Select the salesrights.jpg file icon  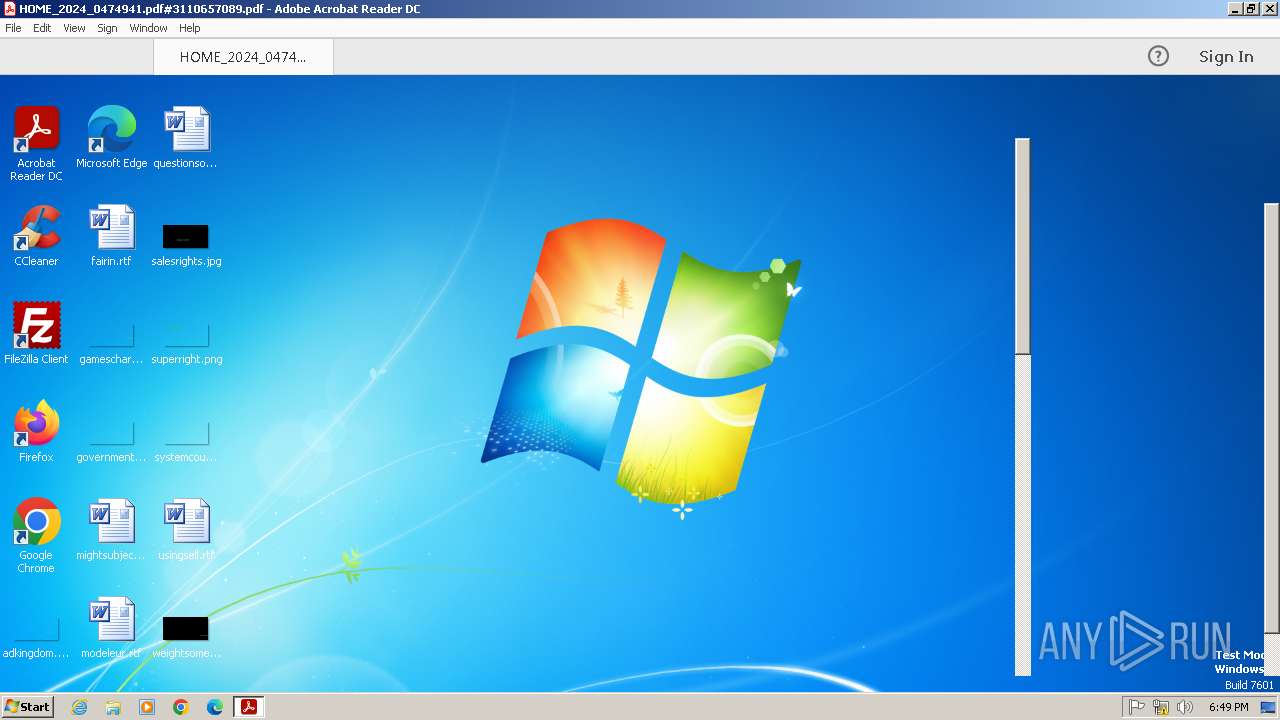click(186, 244)
